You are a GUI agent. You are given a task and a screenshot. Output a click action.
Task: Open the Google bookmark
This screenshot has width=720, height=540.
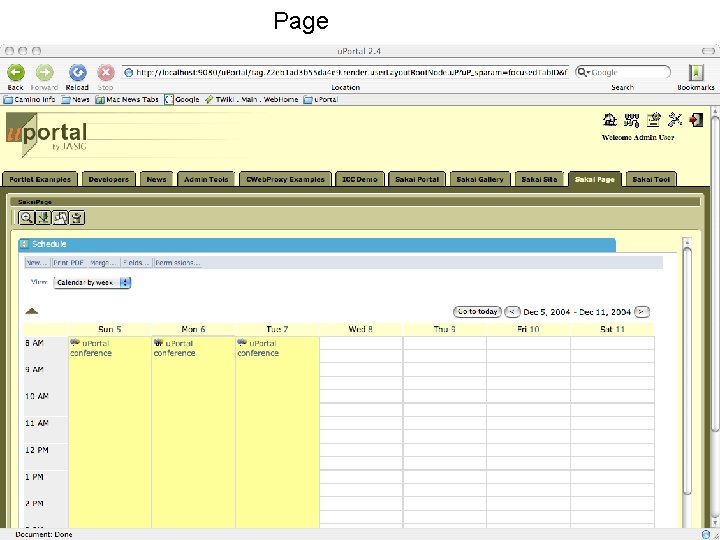pyautogui.click(x=182, y=99)
